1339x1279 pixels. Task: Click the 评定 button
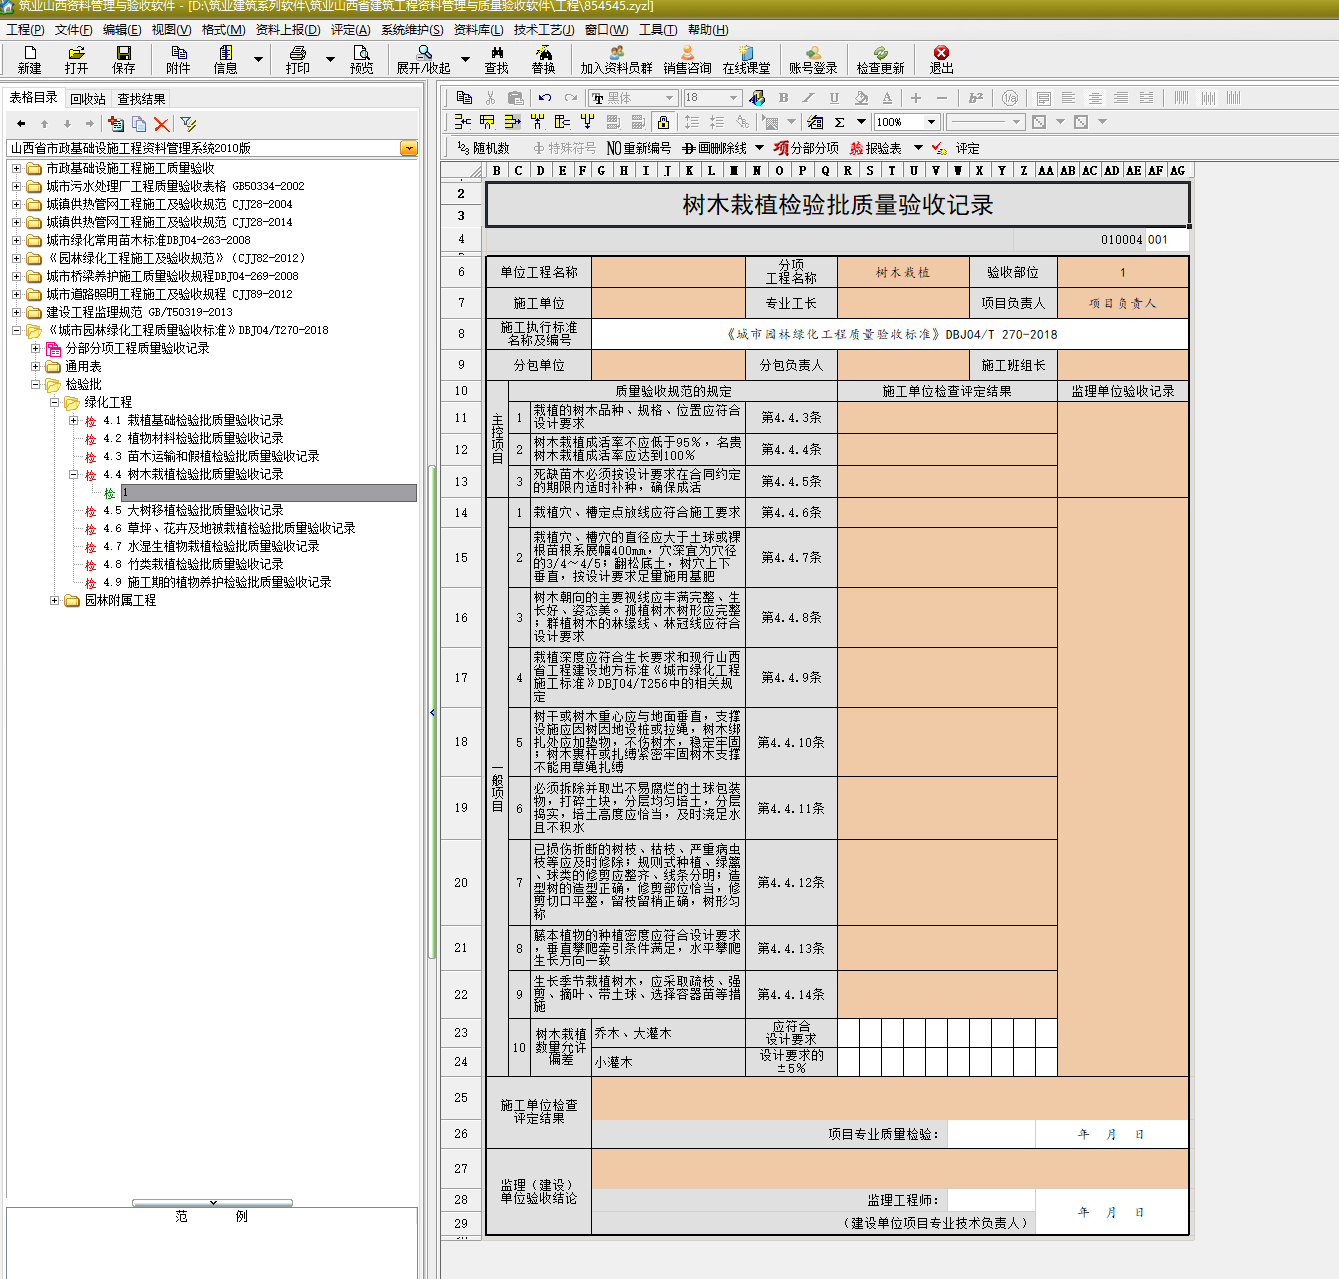tap(956, 148)
